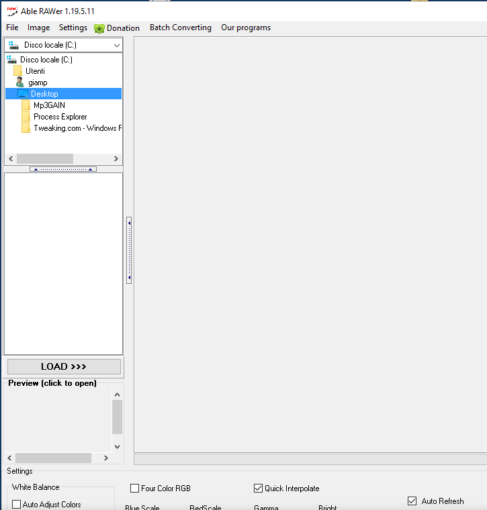Click Preview panel scroll left arrow
Viewport: 487px width, 510px height.
pos(10,458)
